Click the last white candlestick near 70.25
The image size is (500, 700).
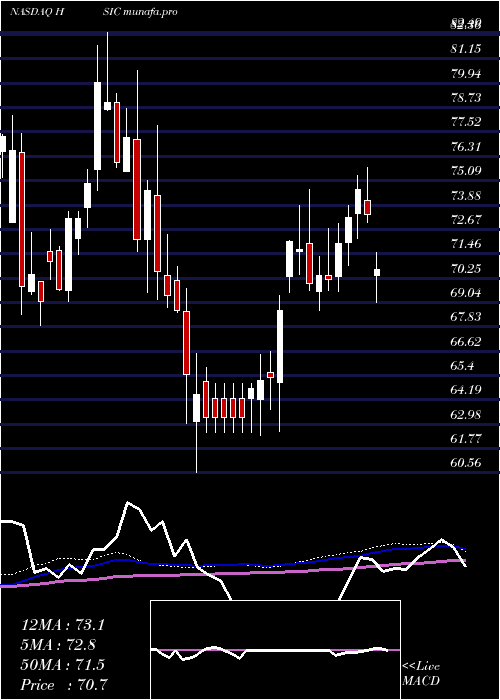click(377, 272)
